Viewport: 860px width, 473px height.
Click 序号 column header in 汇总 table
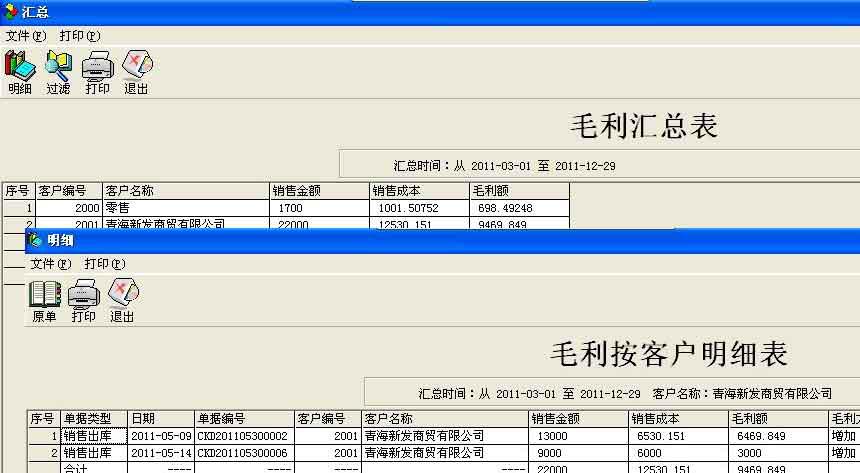pyautogui.click(x=19, y=191)
